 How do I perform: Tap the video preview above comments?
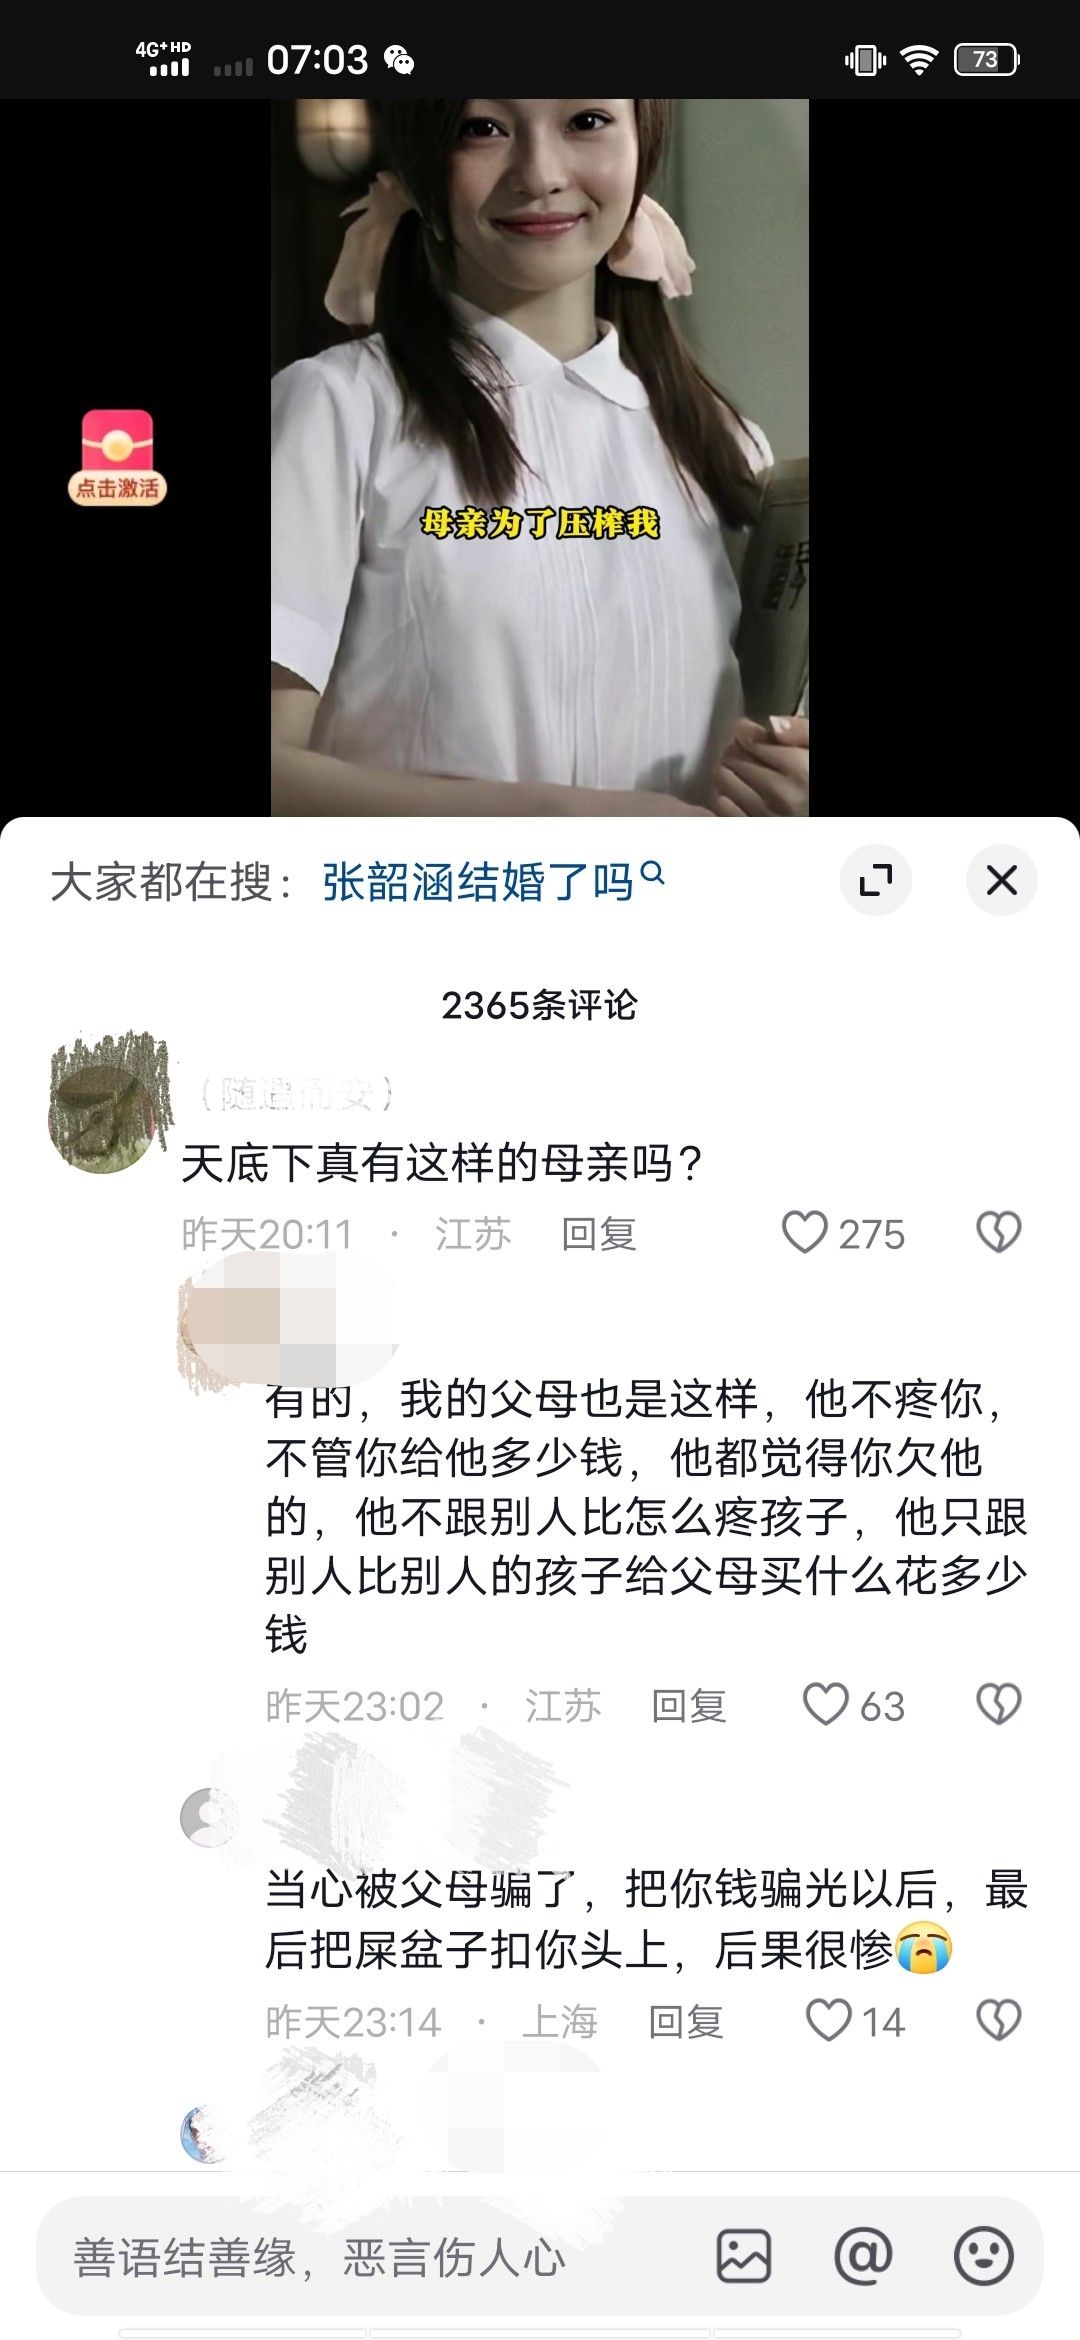pos(540,457)
